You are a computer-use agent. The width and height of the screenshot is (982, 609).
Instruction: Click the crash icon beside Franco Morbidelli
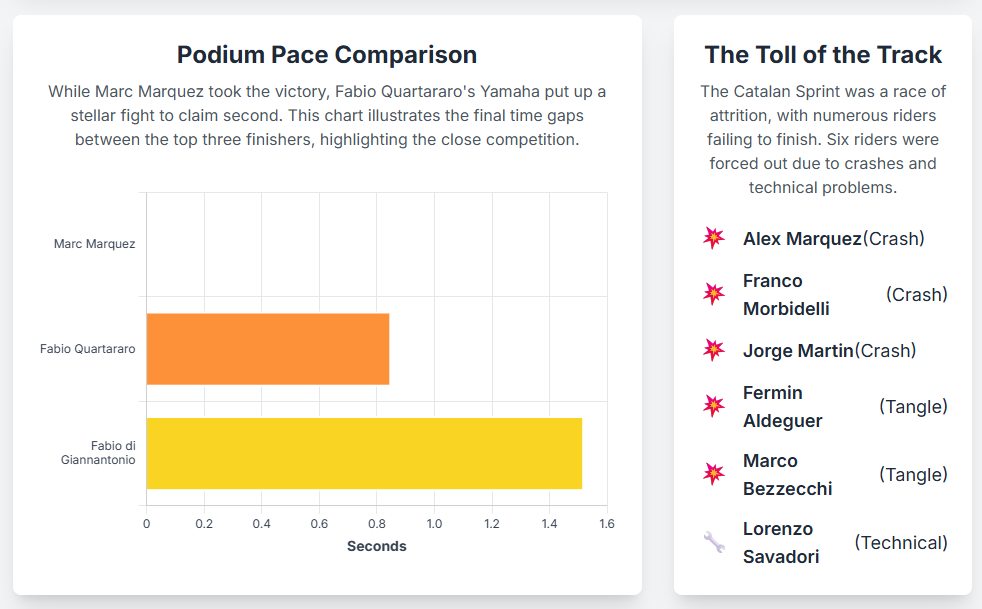pos(713,294)
